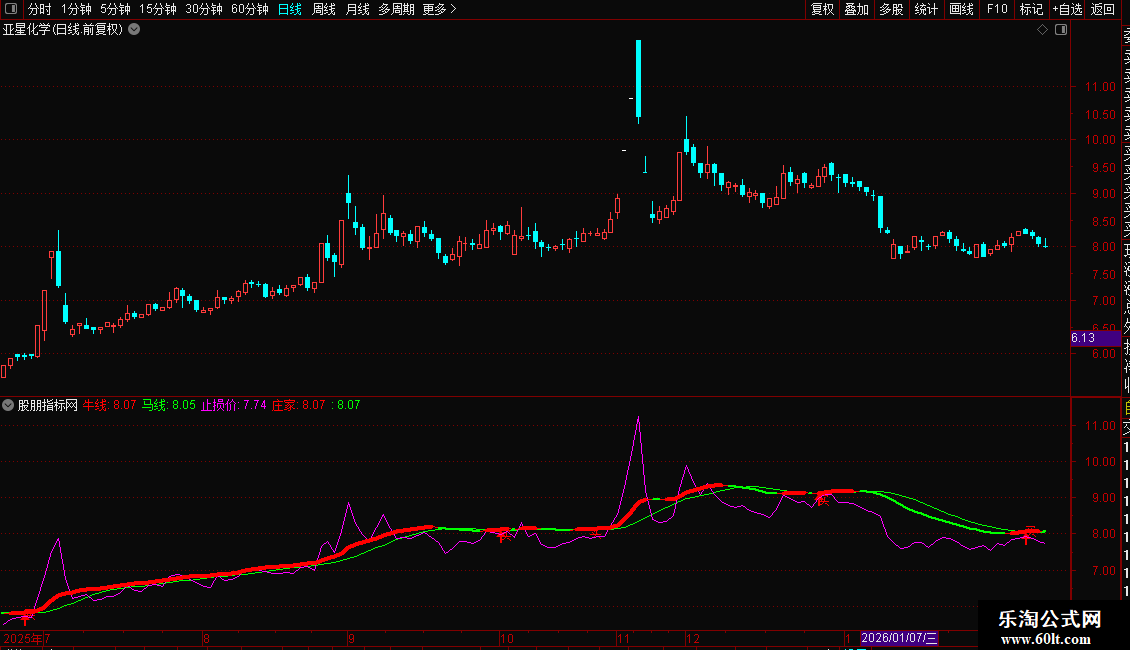Select the 15分钟 period
The height and width of the screenshot is (650, 1130).
[157, 9]
